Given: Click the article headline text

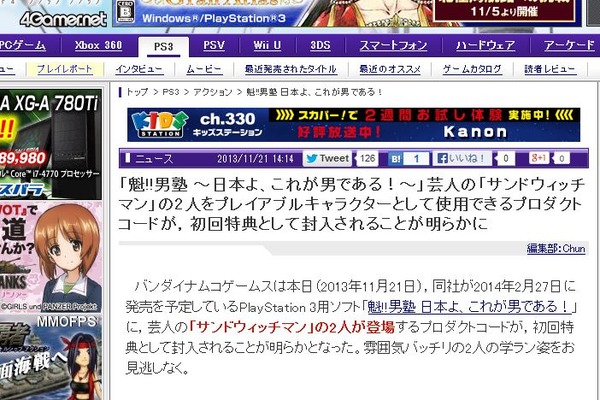Looking at the screenshot, I should [x=351, y=204].
